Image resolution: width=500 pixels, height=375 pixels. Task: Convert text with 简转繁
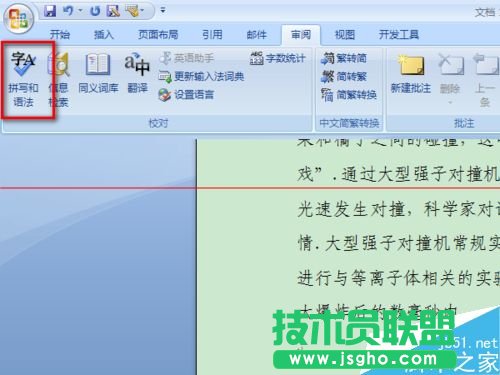click(344, 77)
